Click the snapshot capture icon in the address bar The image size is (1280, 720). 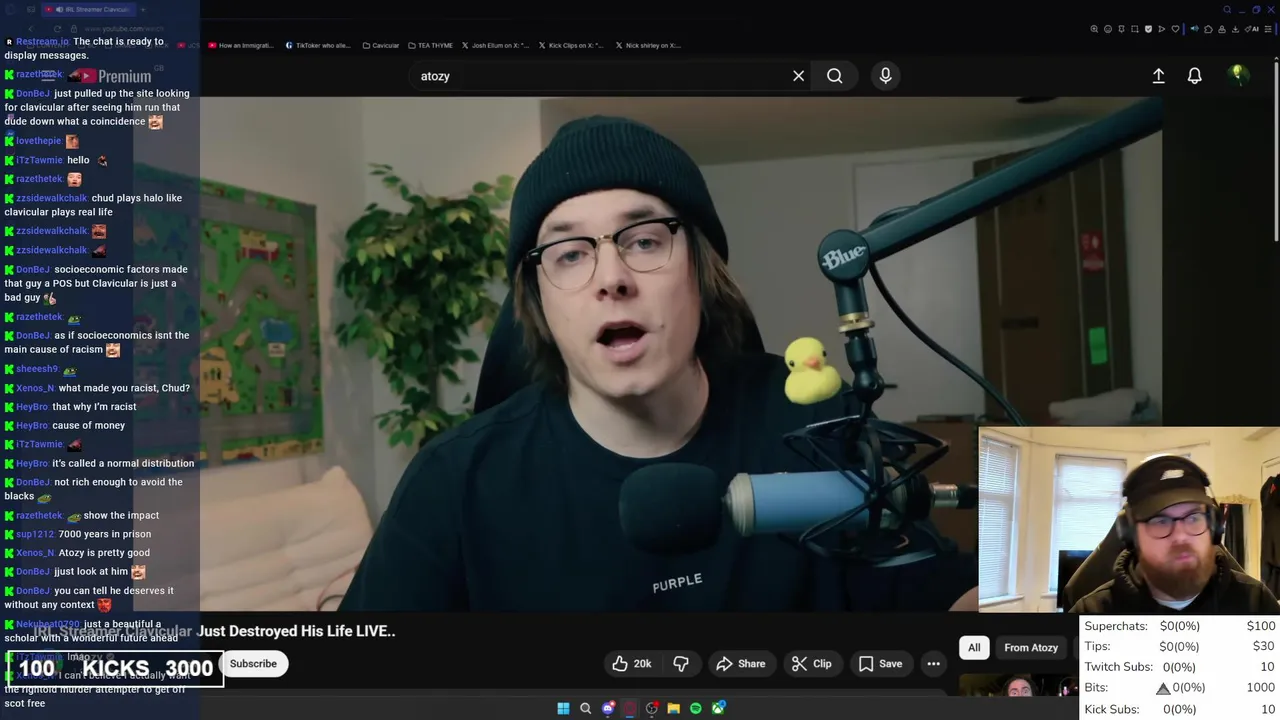click(1135, 29)
